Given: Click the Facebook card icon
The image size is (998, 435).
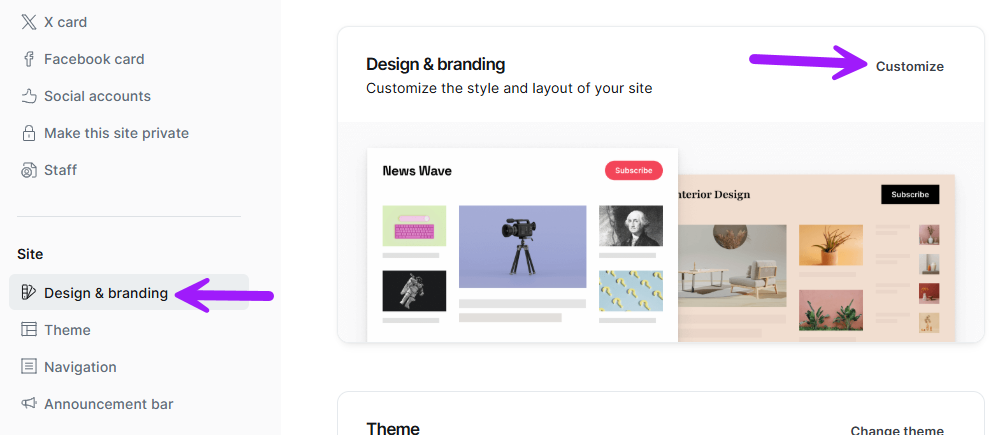Looking at the screenshot, I should pyautogui.click(x=29, y=59).
